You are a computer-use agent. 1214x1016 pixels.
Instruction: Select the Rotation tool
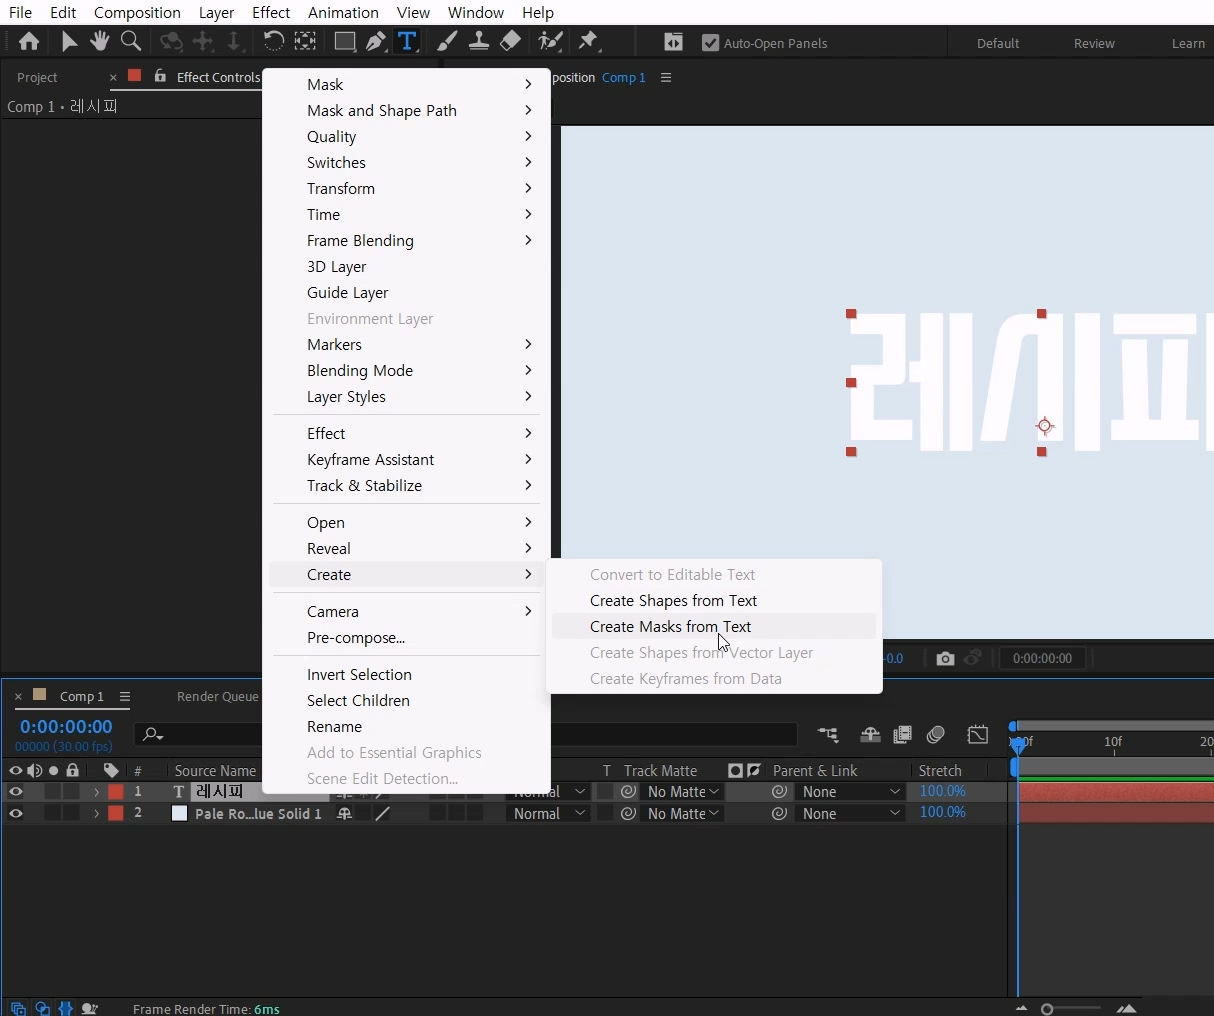coord(273,41)
